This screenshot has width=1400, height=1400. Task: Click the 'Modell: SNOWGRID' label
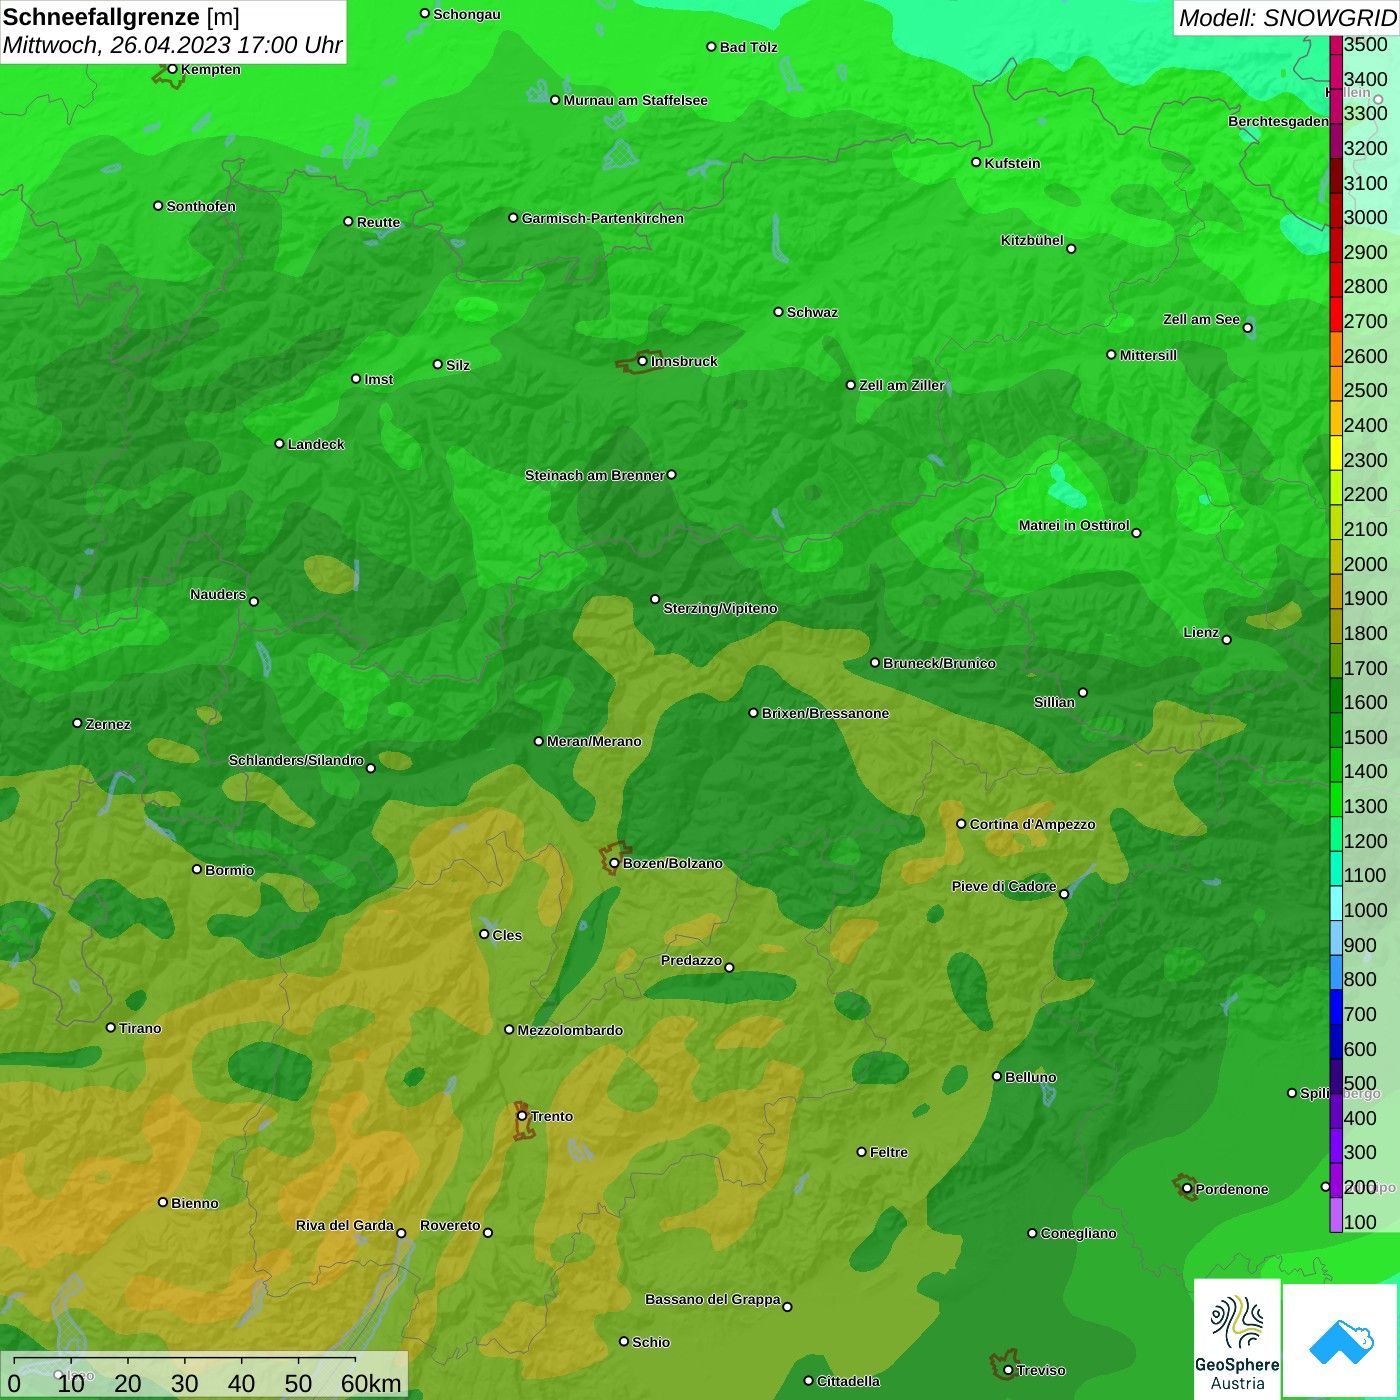1287,18
